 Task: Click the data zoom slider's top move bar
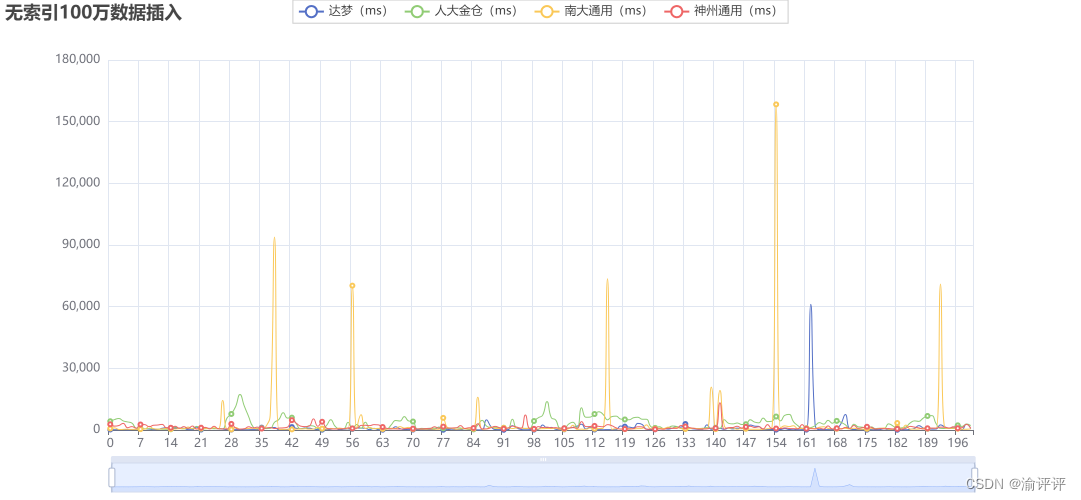click(x=543, y=459)
